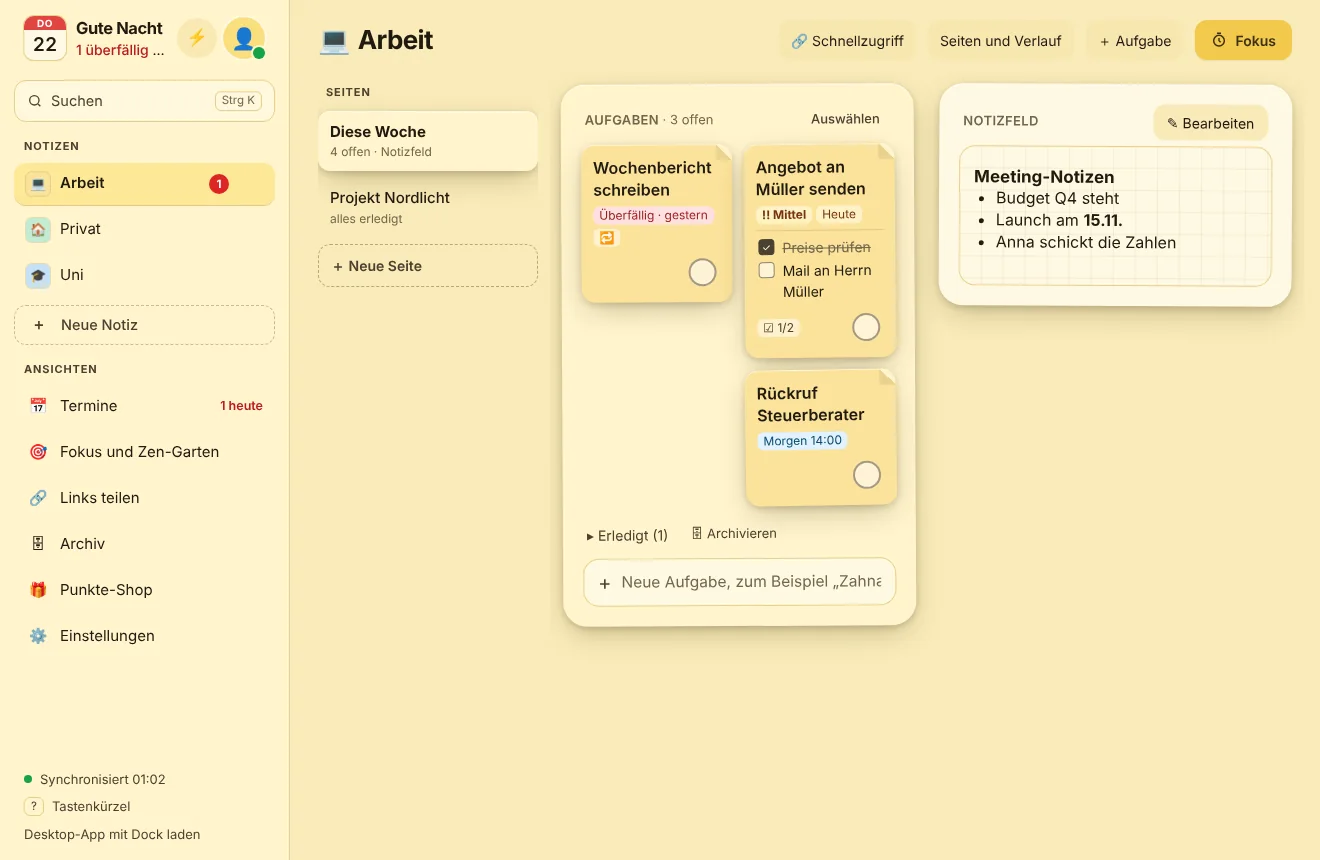Click the cabinet icon beside Archiv

(x=38, y=544)
